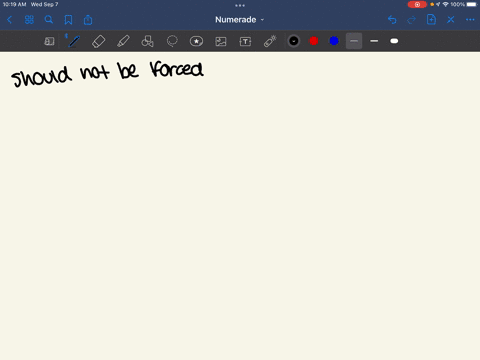Select the Eraser tool
Image resolution: width=480 pixels, height=360 pixels.
[x=98, y=41]
